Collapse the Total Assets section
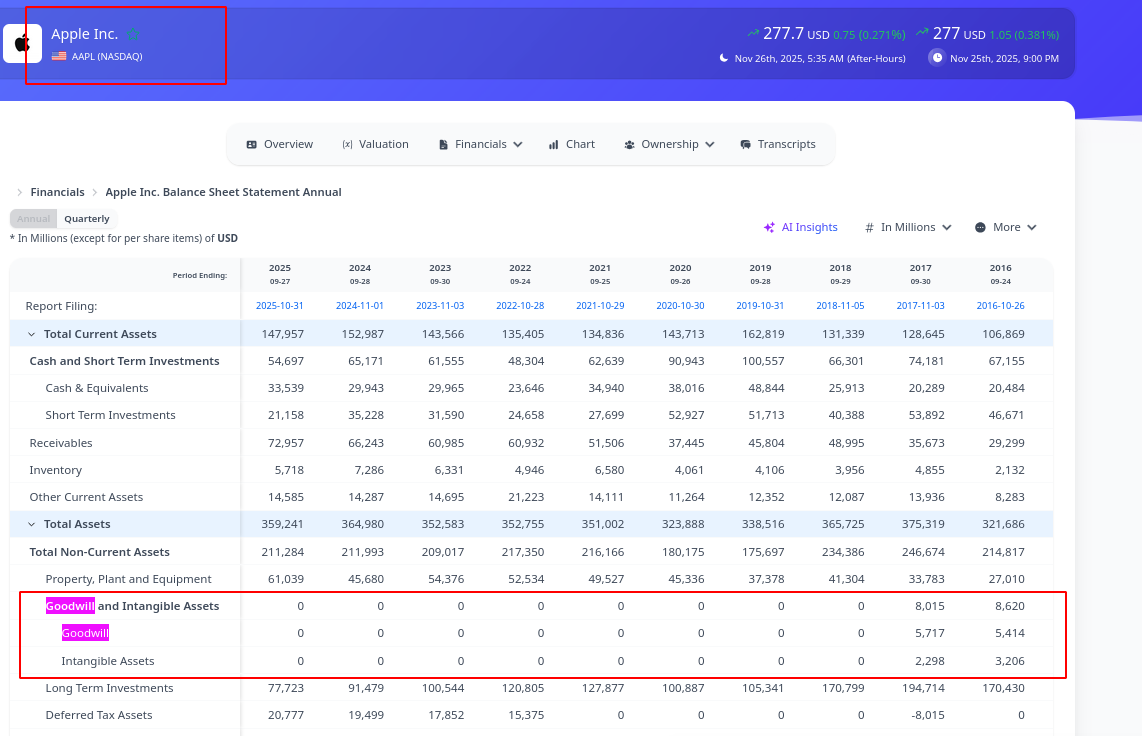This screenshot has height=736, width=1142. click(x=31, y=524)
